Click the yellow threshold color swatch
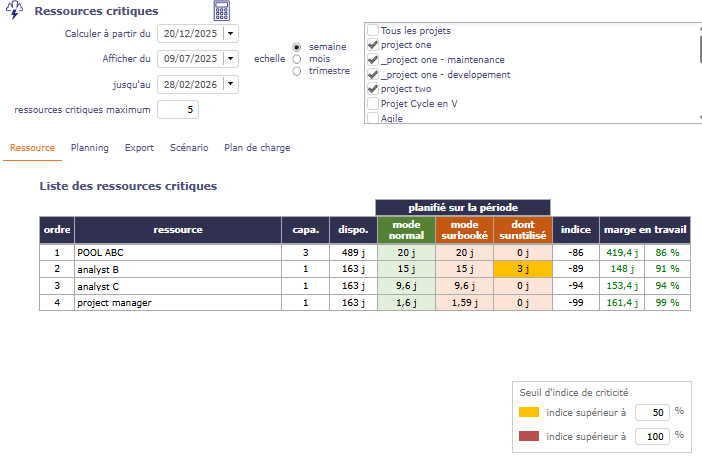702x468 pixels. [x=529, y=412]
